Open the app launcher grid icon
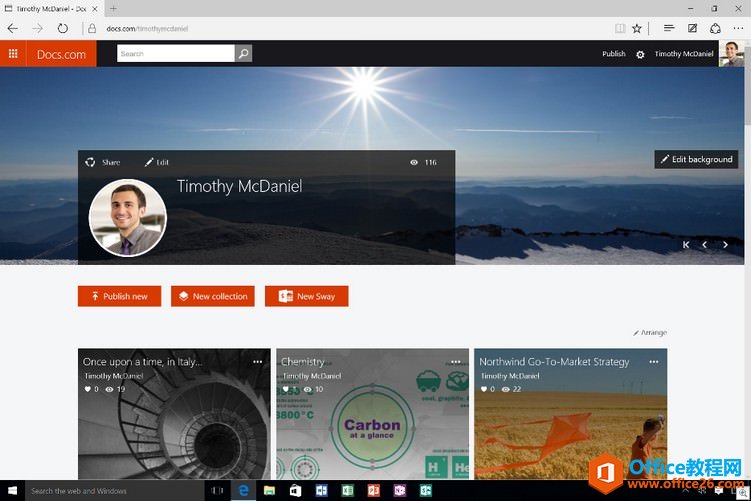The image size is (751, 501). pyautogui.click(x=13, y=54)
